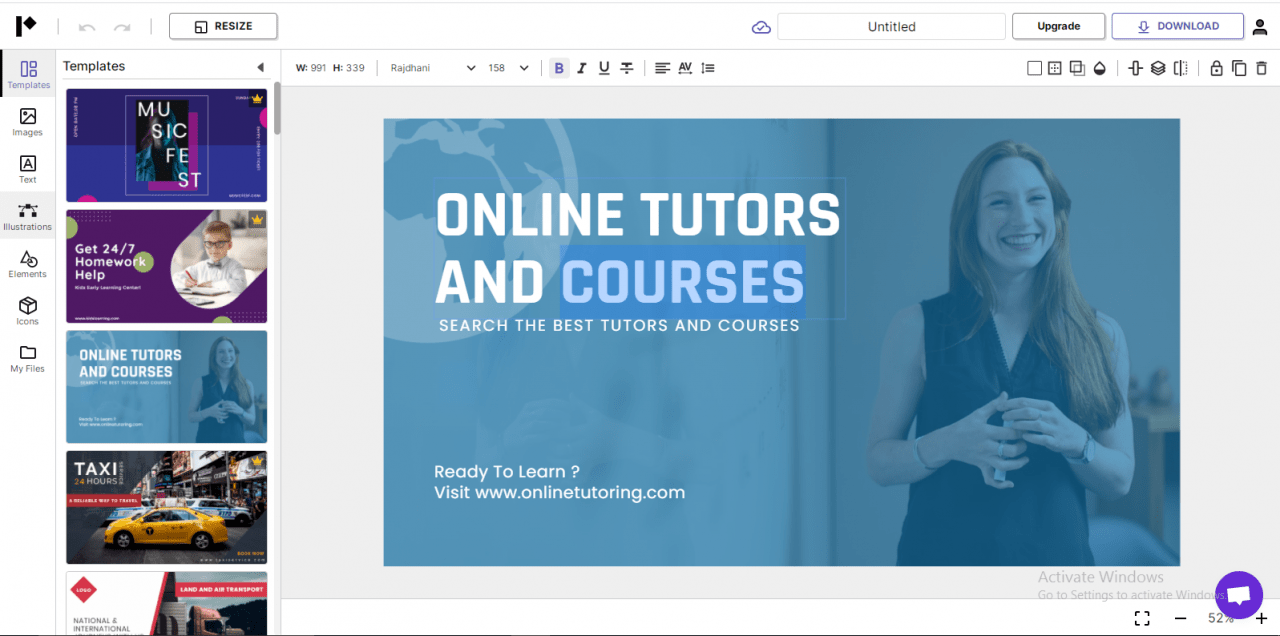Click the DOWNLOAD button
This screenshot has height=636, width=1280.
coord(1177,26)
